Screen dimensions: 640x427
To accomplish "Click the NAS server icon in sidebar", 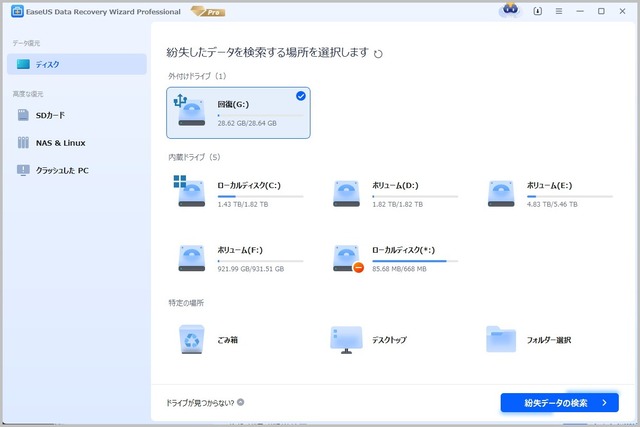I will tap(23, 142).
